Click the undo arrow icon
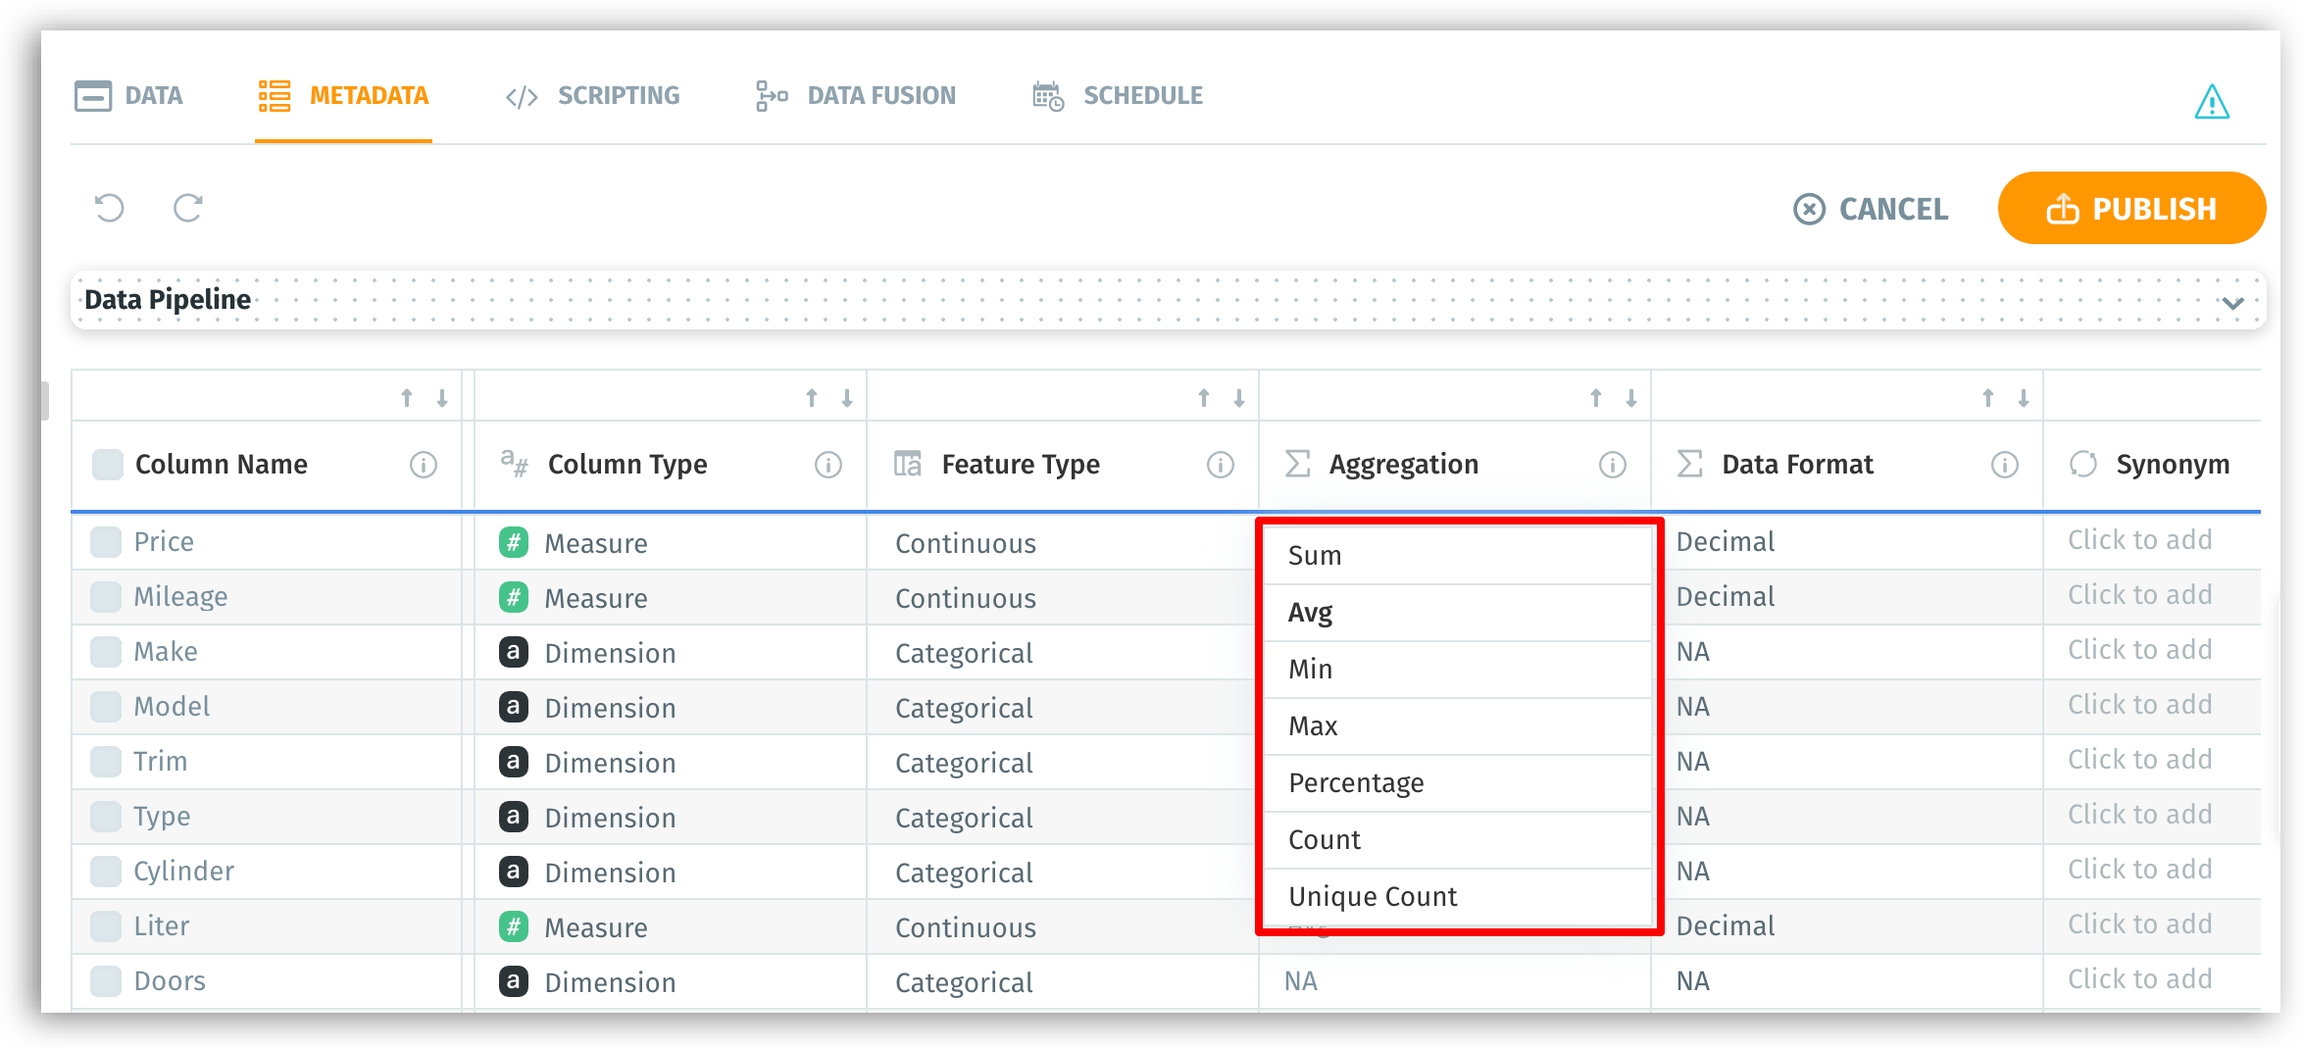 (x=109, y=208)
